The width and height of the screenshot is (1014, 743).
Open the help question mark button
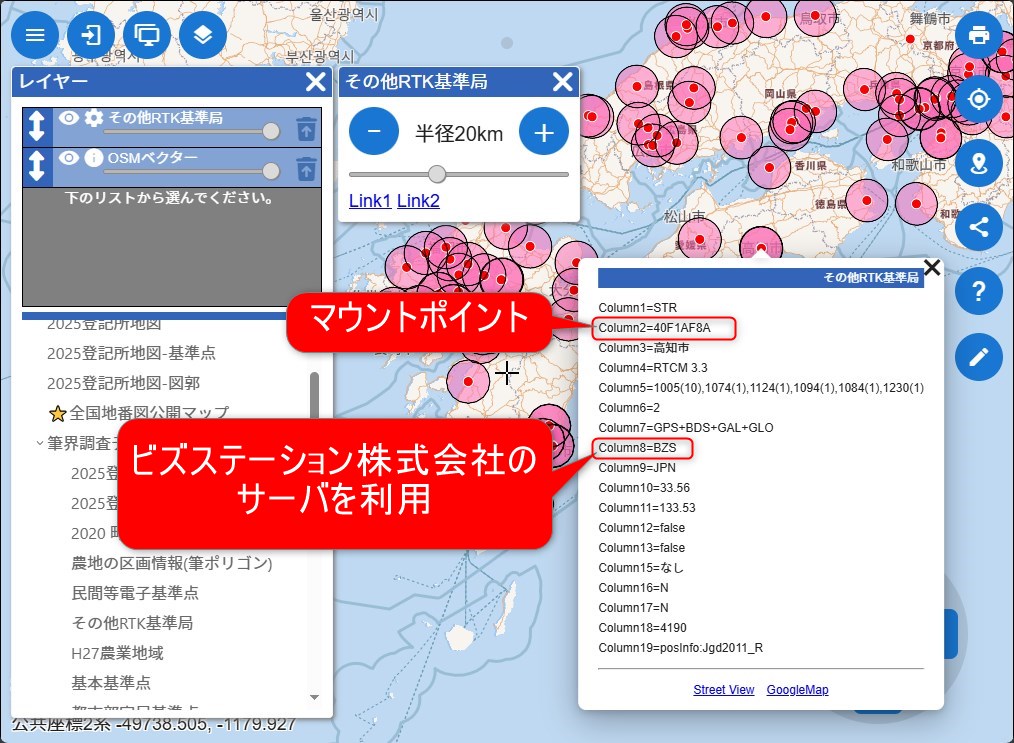(x=978, y=291)
